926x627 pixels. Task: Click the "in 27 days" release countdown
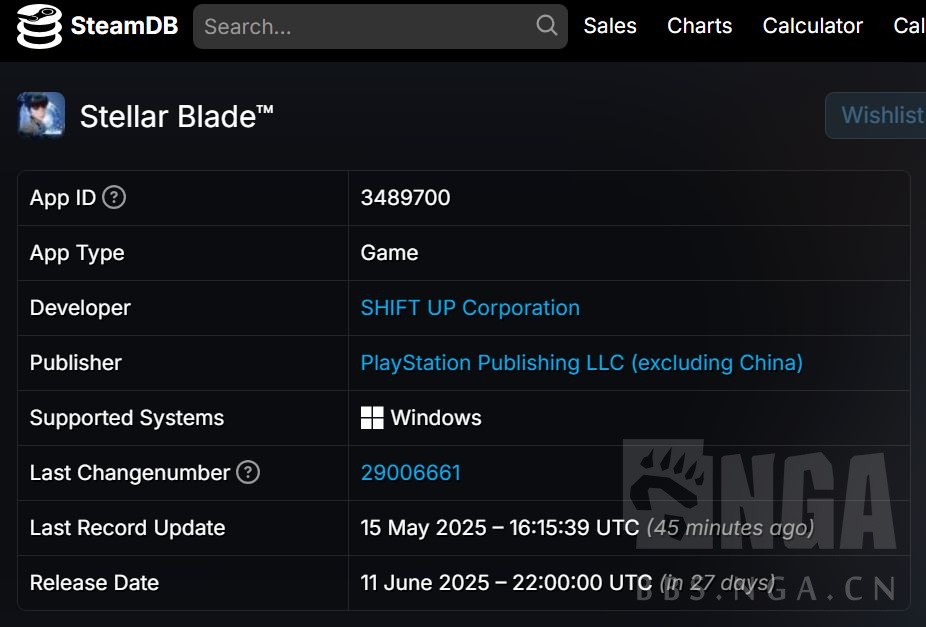(x=717, y=583)
